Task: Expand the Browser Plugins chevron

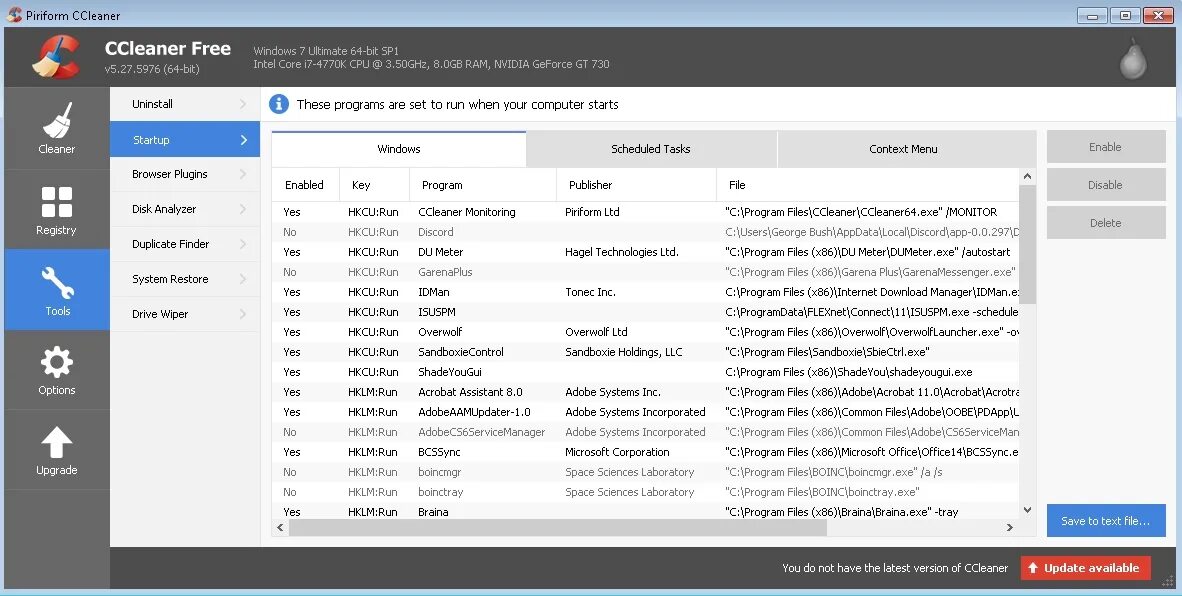Action: 243,174
